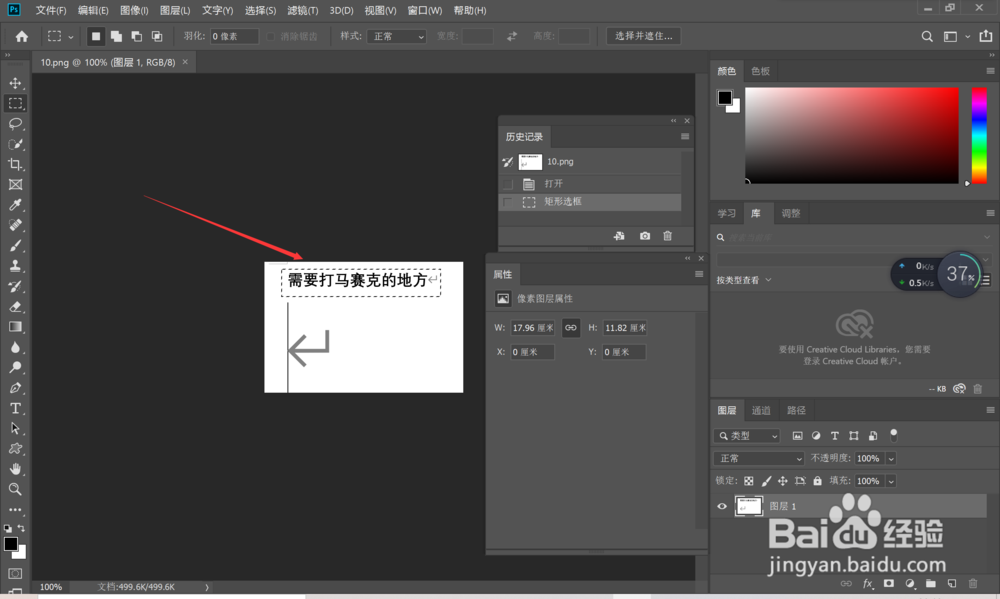Image resolution: width=1000 pixels, height=599 pixels.
Task: Open the 样式 style dropdown in options bar
Action: click(396, 35)
